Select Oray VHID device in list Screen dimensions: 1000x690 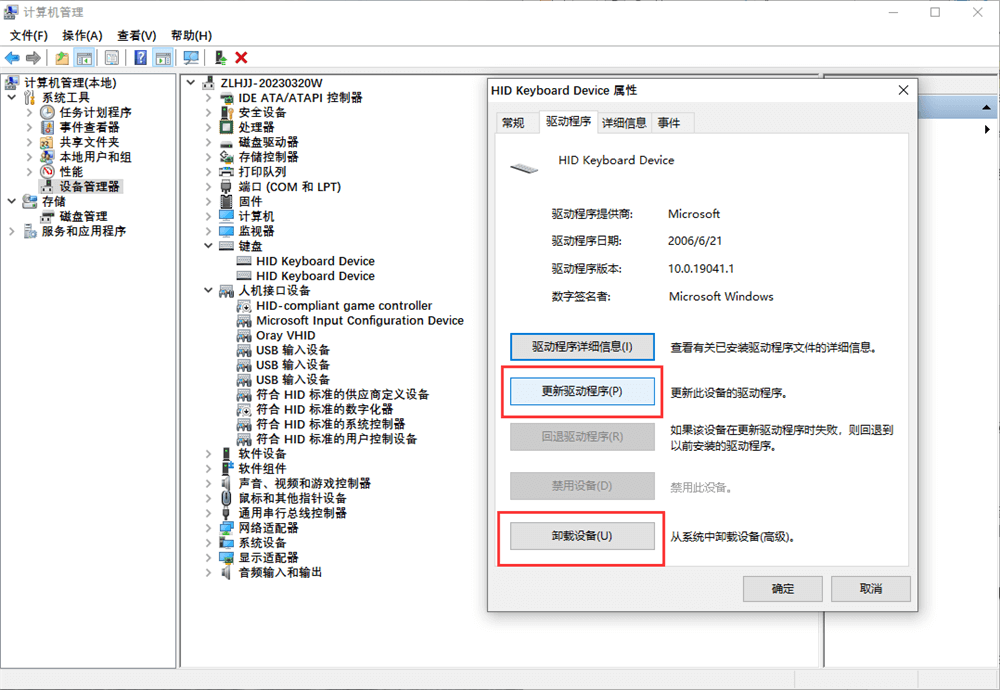285,335
